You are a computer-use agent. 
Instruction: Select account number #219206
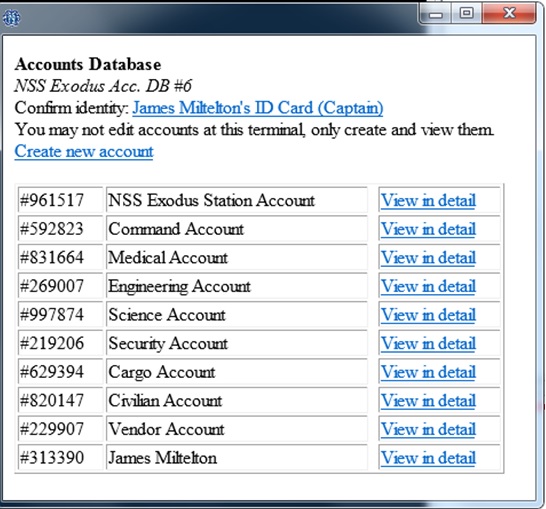point(60,343)
